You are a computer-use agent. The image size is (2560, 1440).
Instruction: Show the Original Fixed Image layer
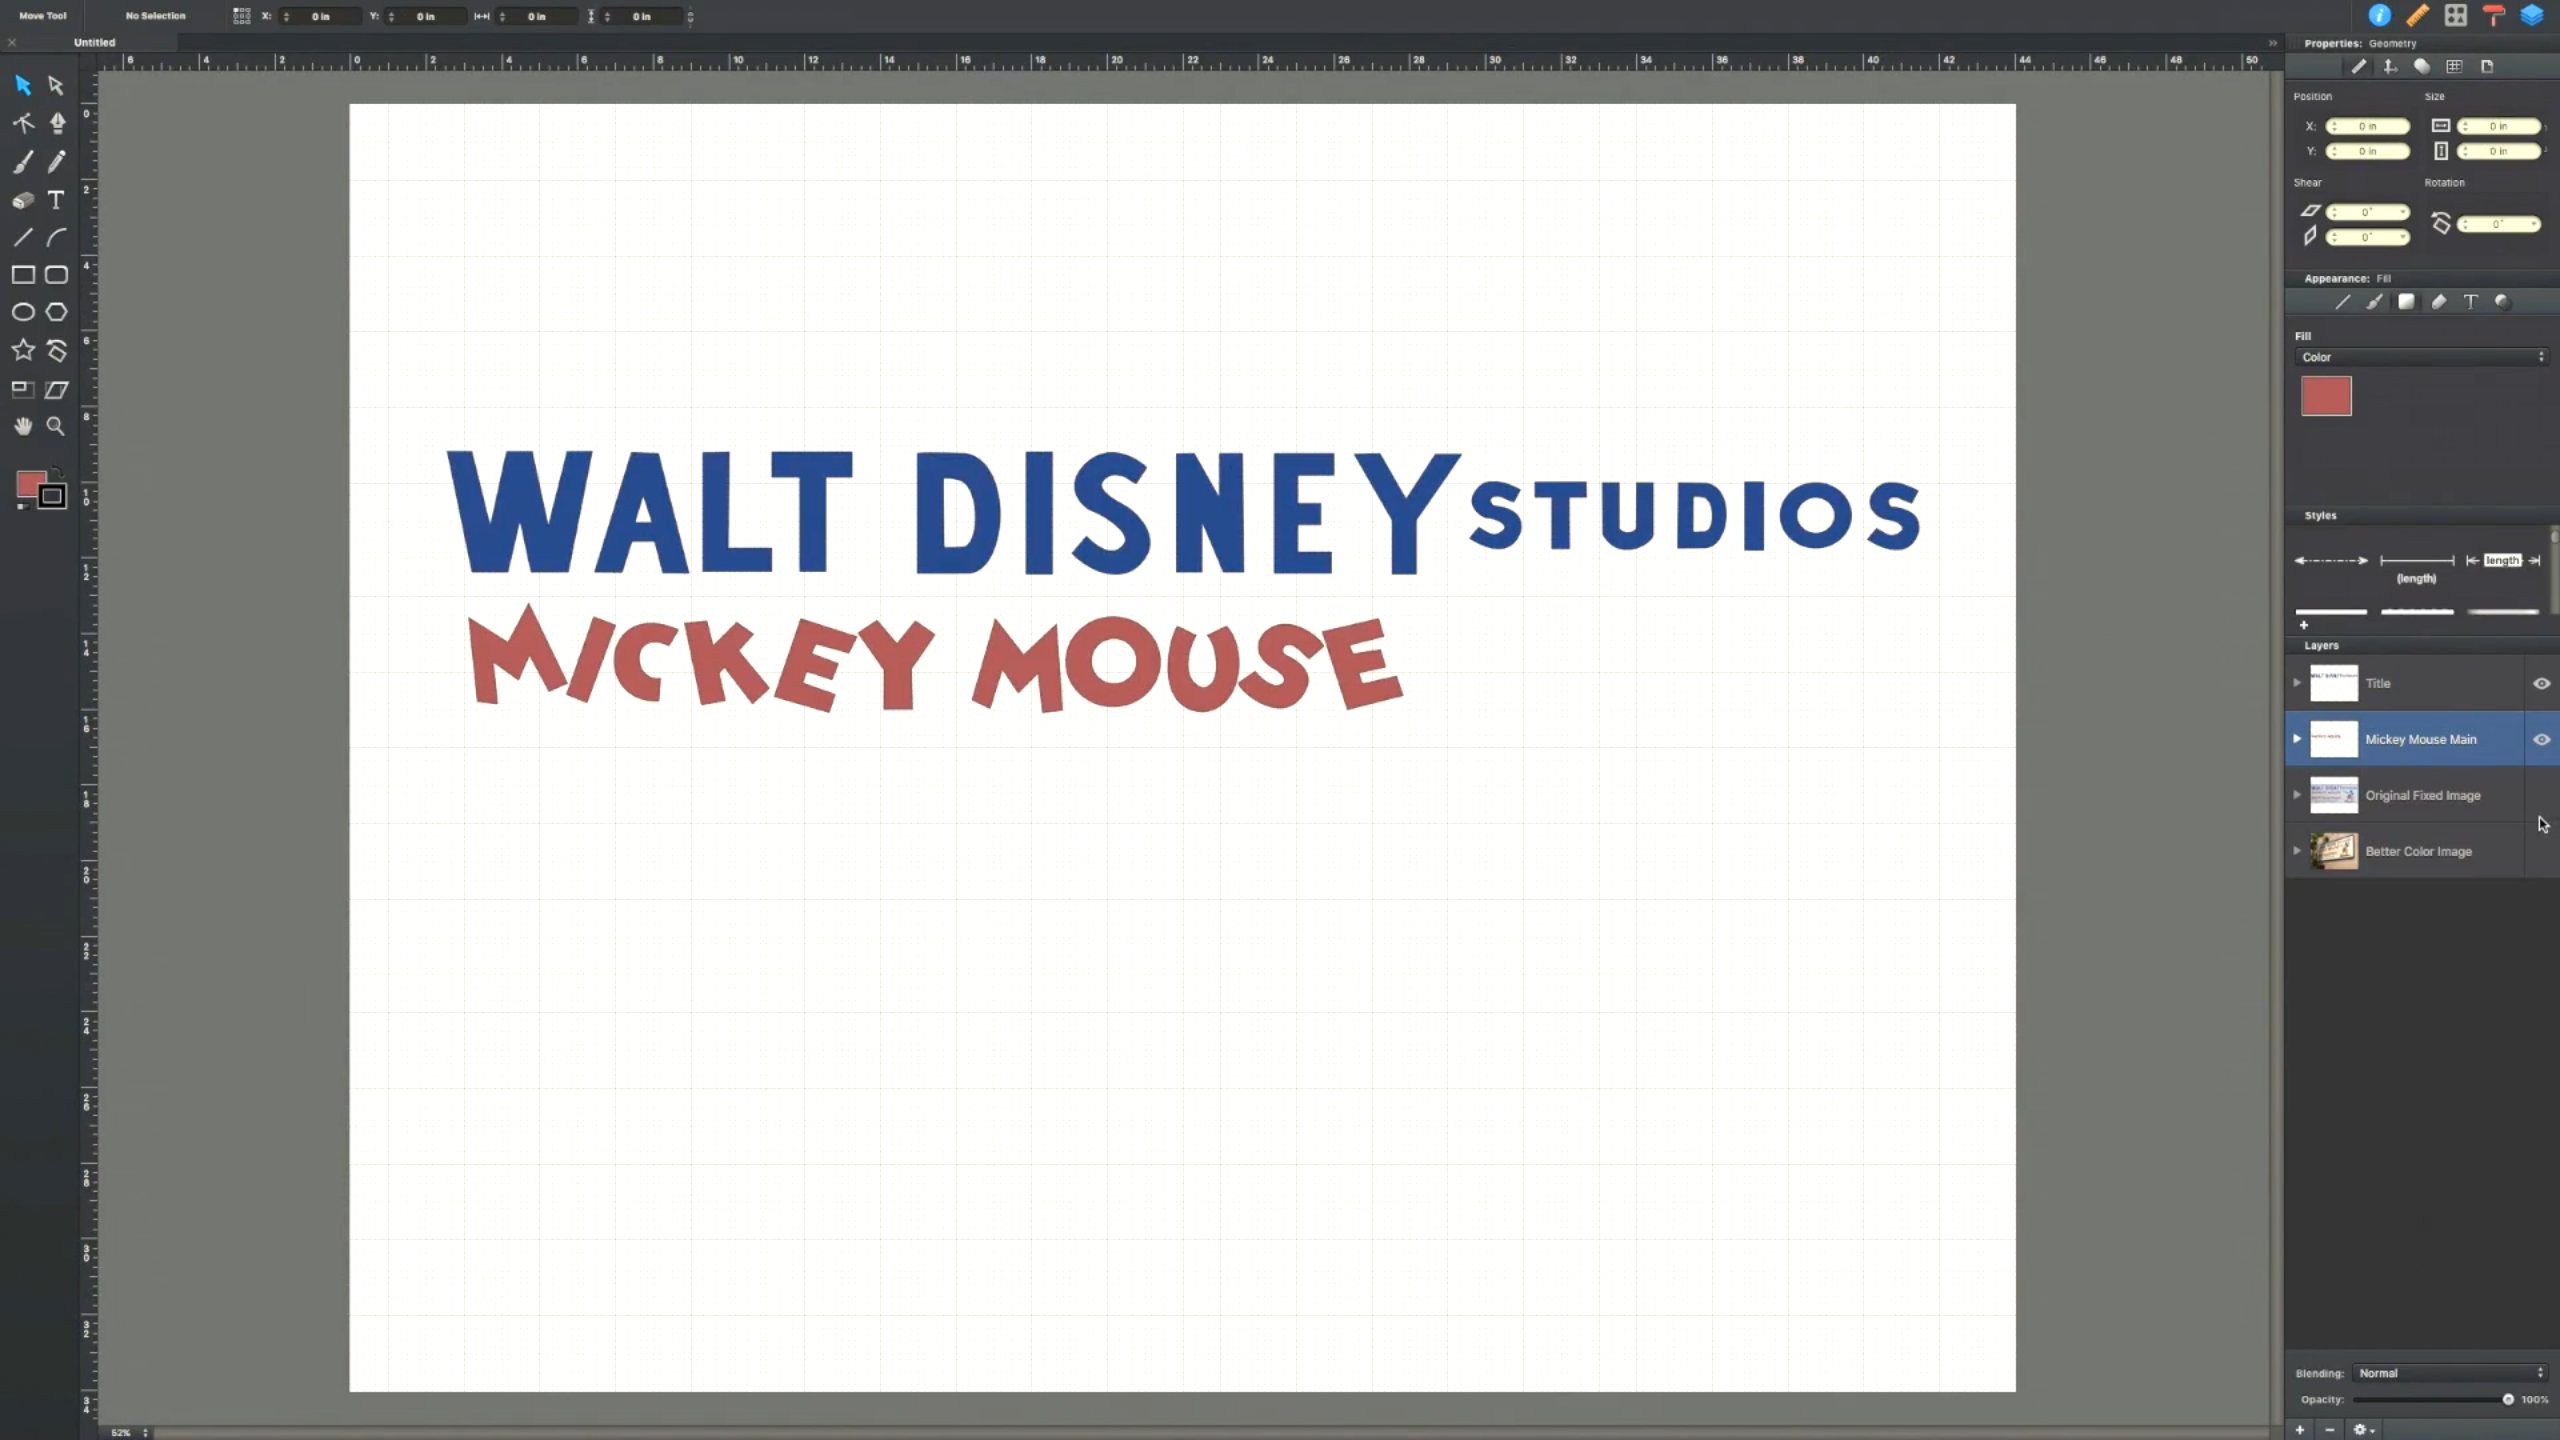pos(2541,795)
